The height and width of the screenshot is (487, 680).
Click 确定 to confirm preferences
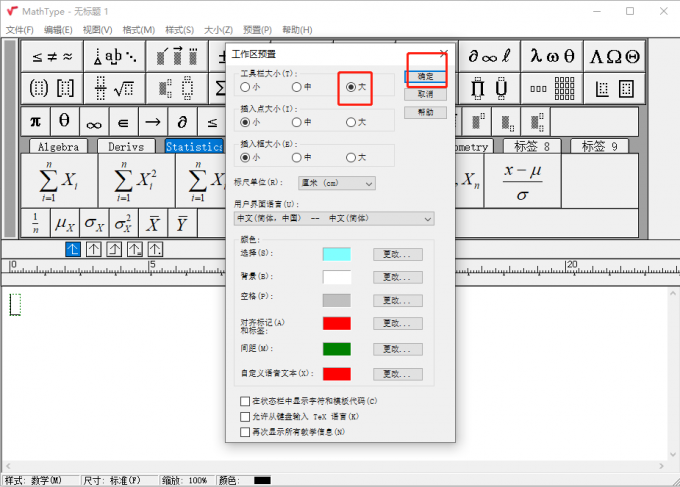[425, 76]
